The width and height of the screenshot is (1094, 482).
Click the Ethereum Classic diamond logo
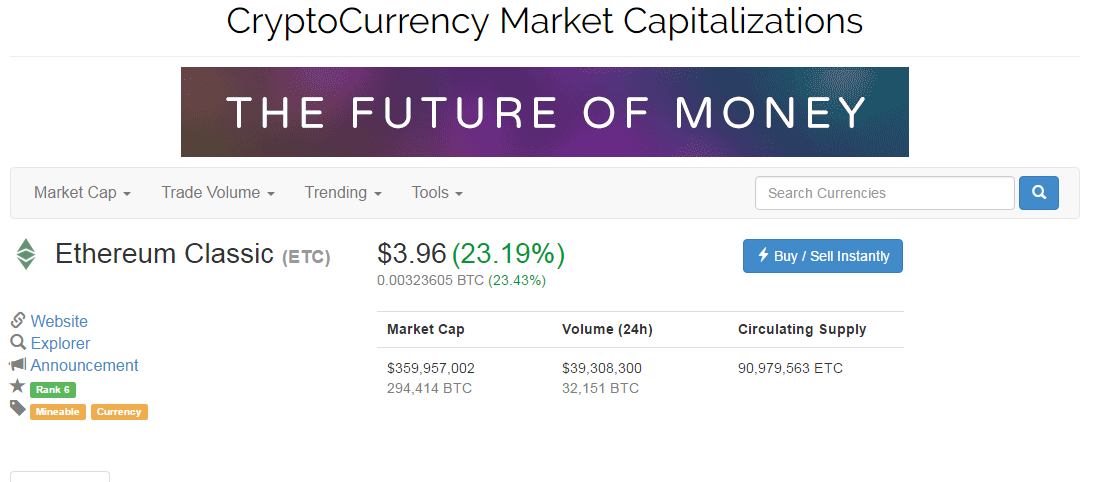coord(25,254)
